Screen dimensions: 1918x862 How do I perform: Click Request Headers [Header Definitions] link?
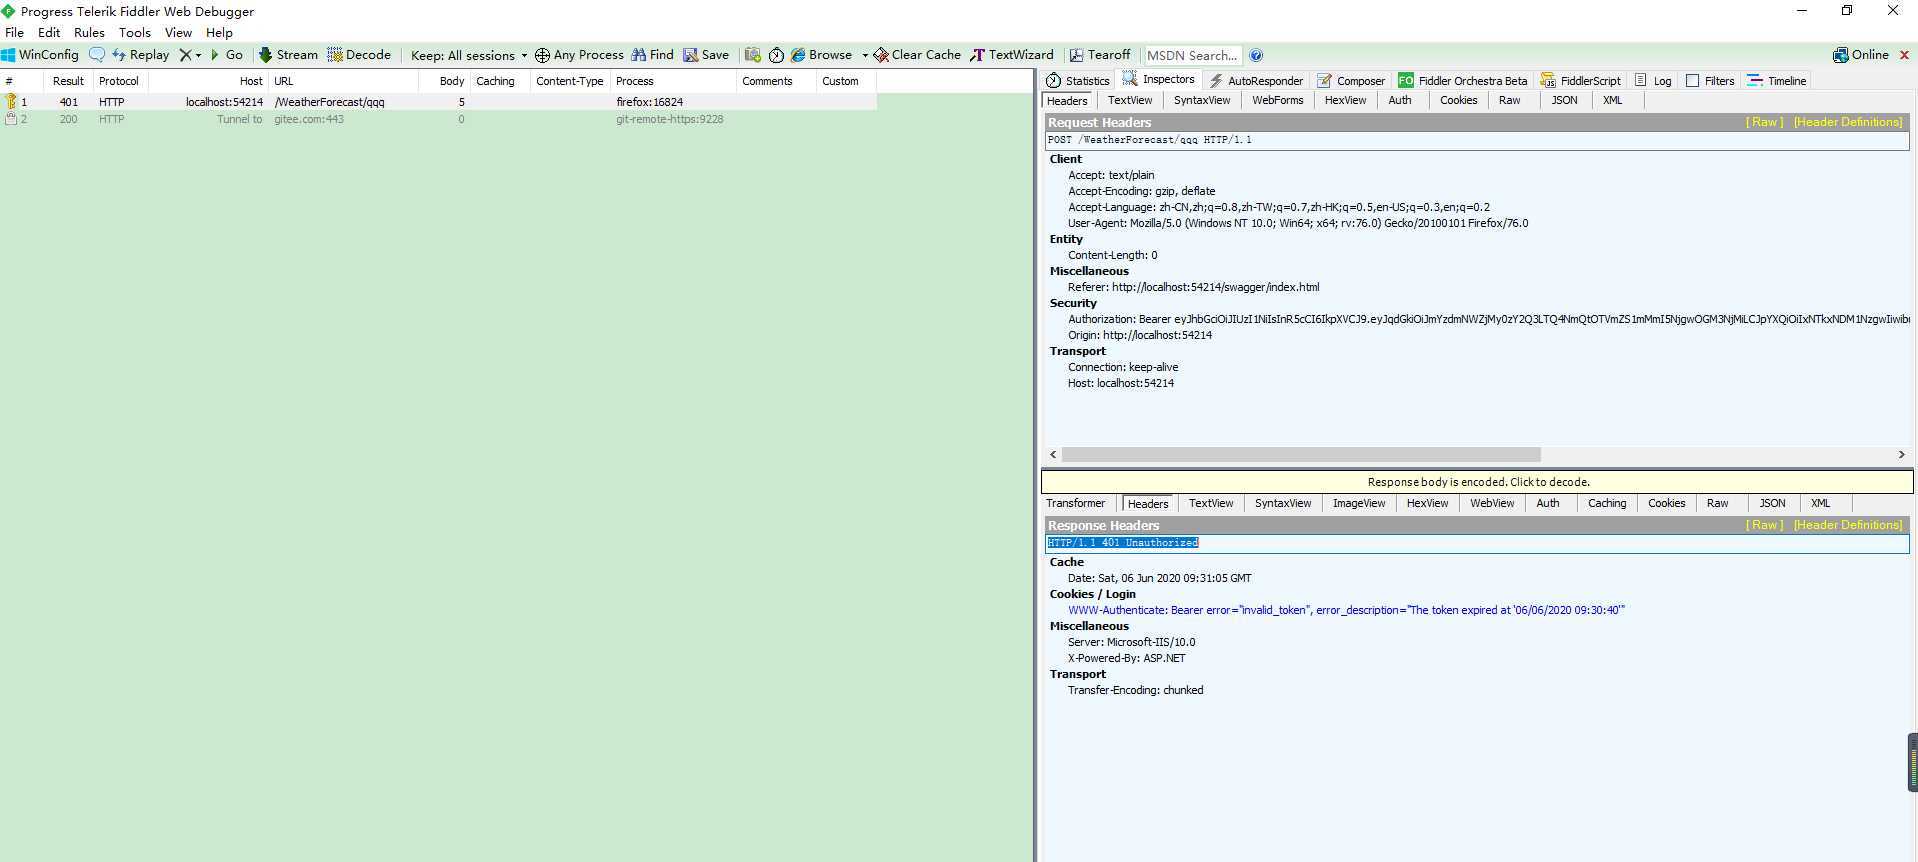coord(1848,122)
